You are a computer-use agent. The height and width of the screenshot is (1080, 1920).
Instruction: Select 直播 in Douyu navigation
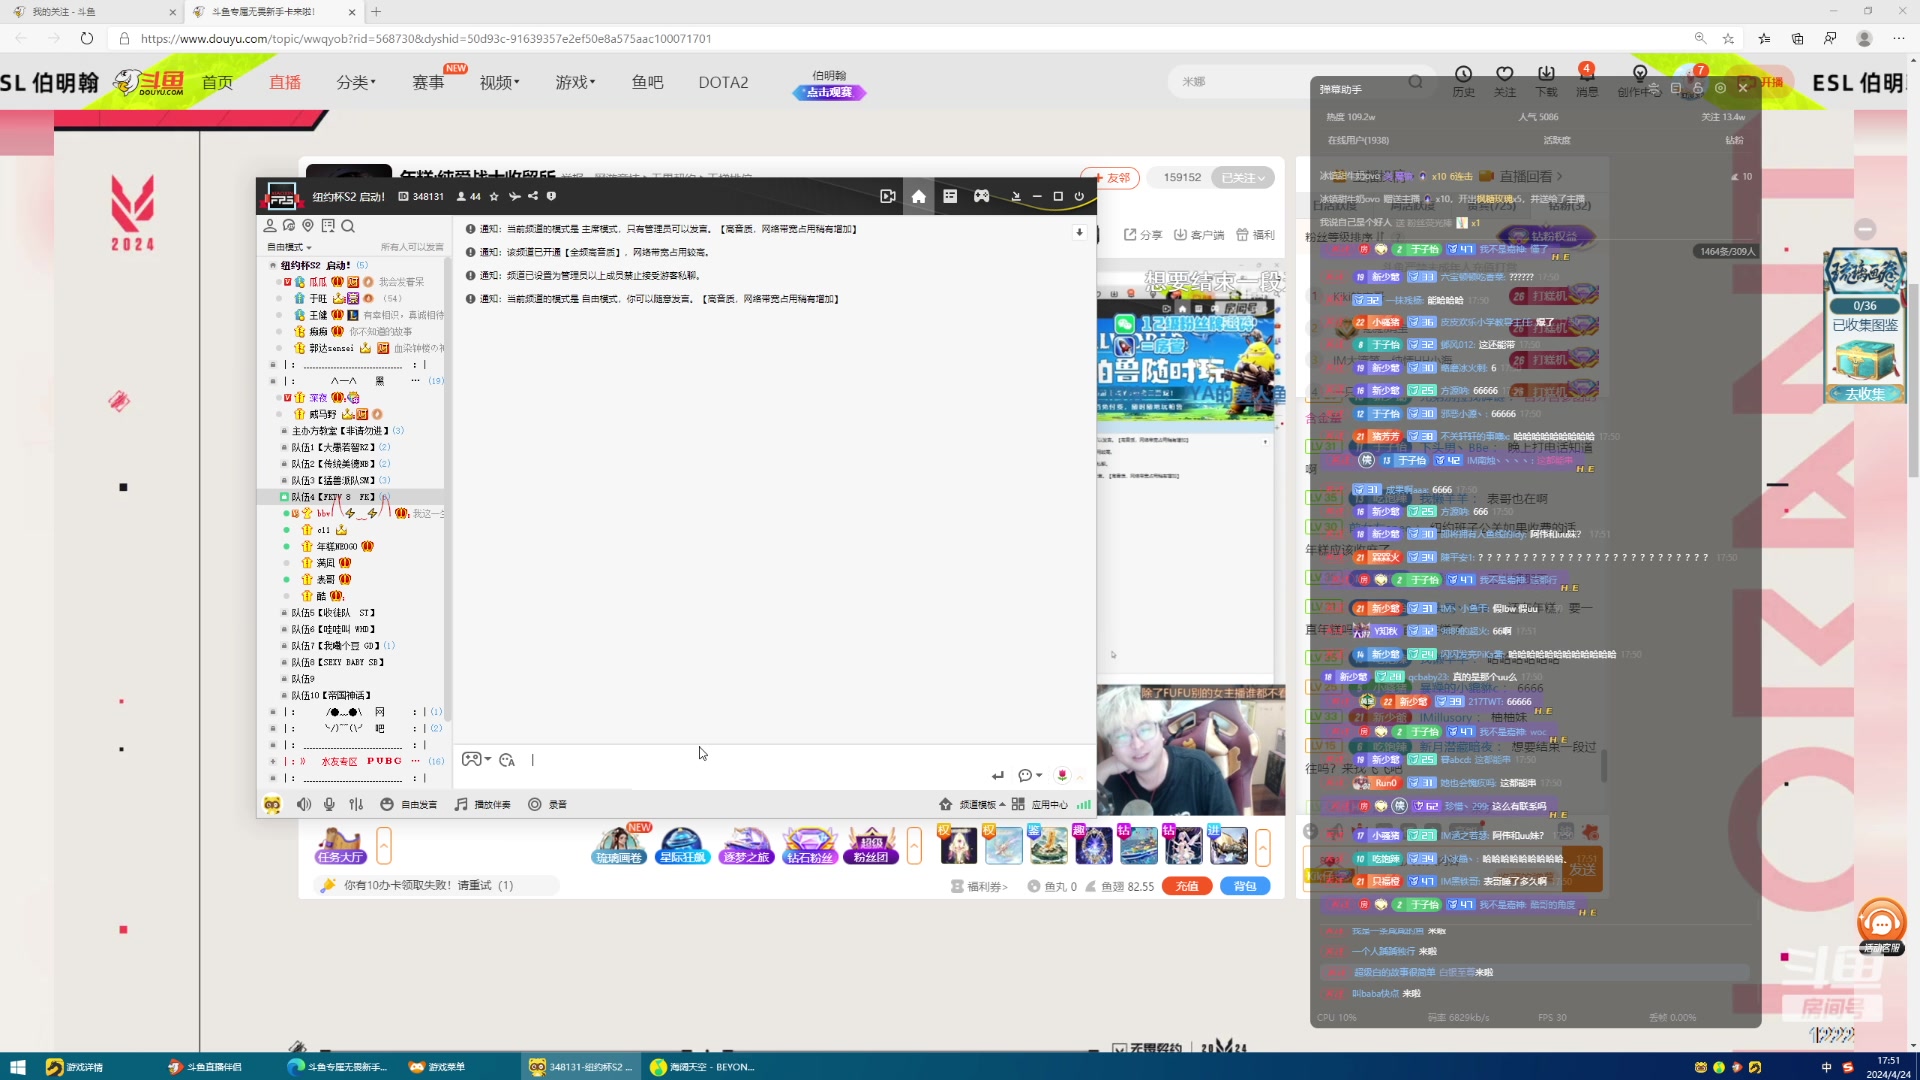285,82
